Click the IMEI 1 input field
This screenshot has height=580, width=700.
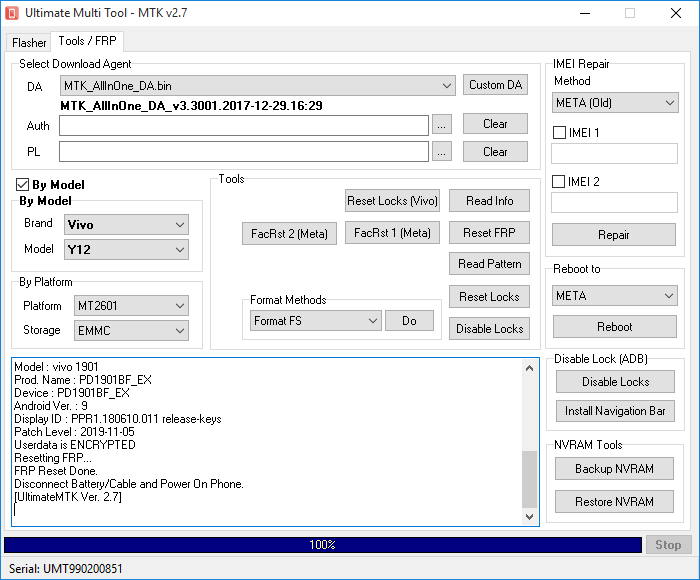[614, 154]
